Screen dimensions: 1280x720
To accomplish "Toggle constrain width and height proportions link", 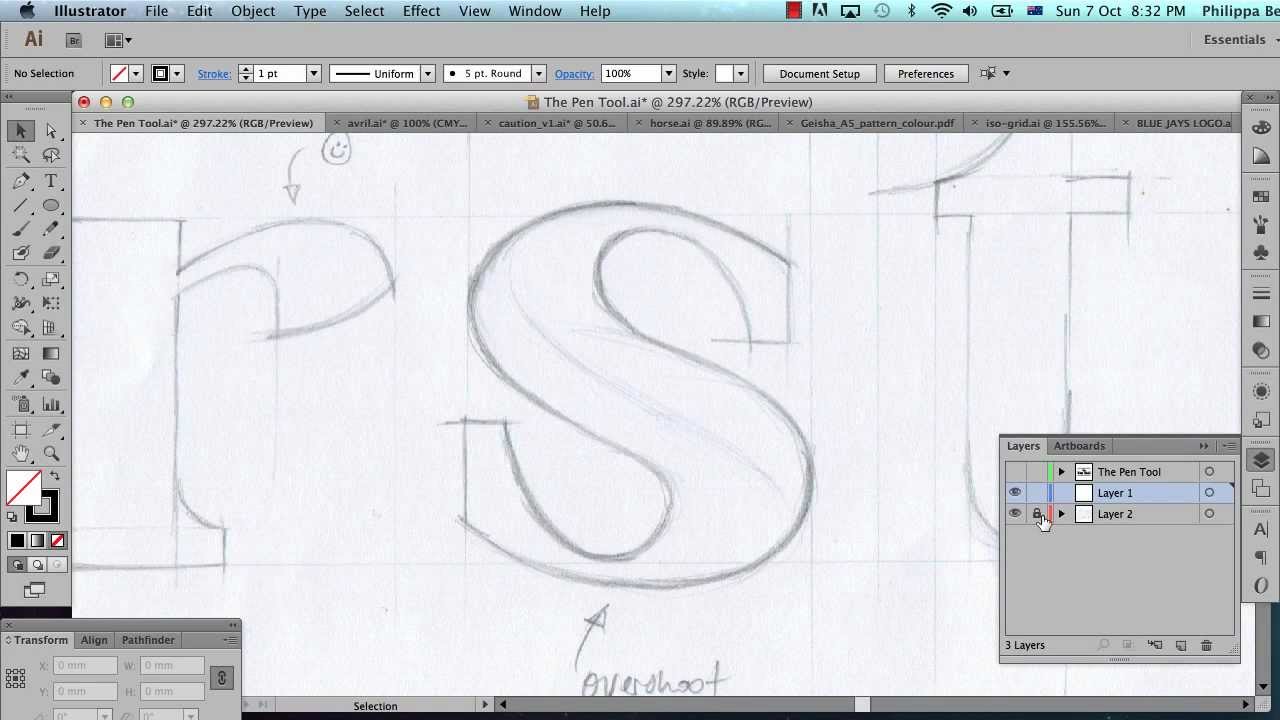I will click(222, 678).
